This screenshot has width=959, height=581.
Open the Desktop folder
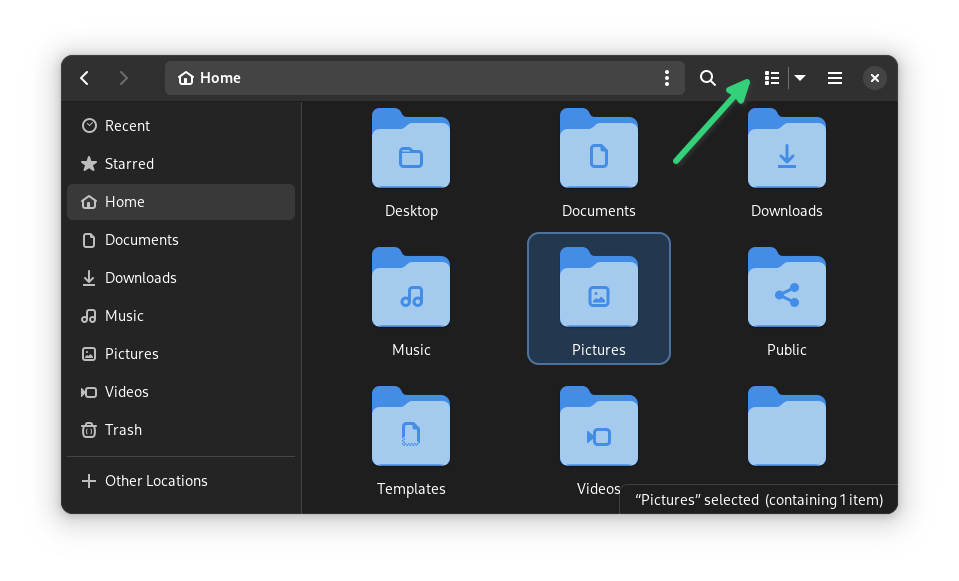(411, 149)
